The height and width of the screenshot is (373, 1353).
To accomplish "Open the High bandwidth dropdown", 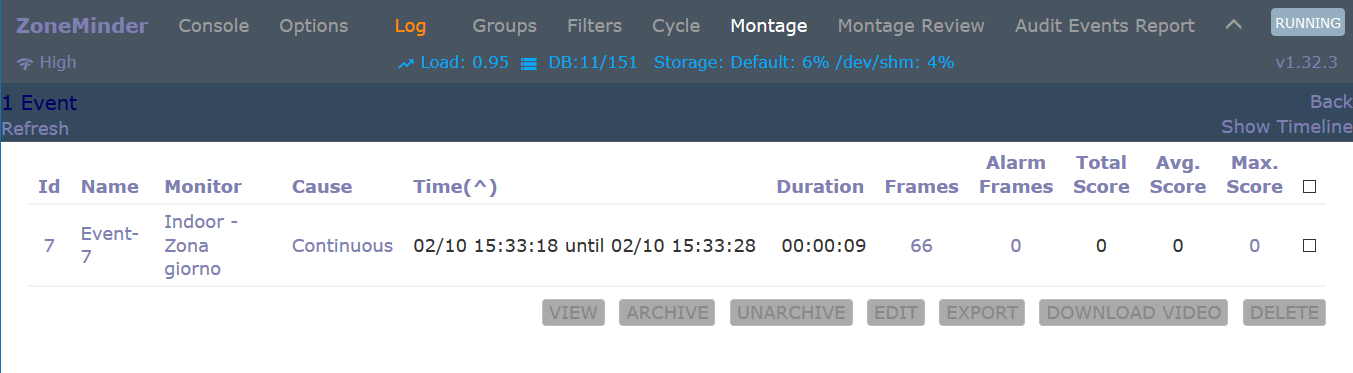I will click(x=47, y=63).
